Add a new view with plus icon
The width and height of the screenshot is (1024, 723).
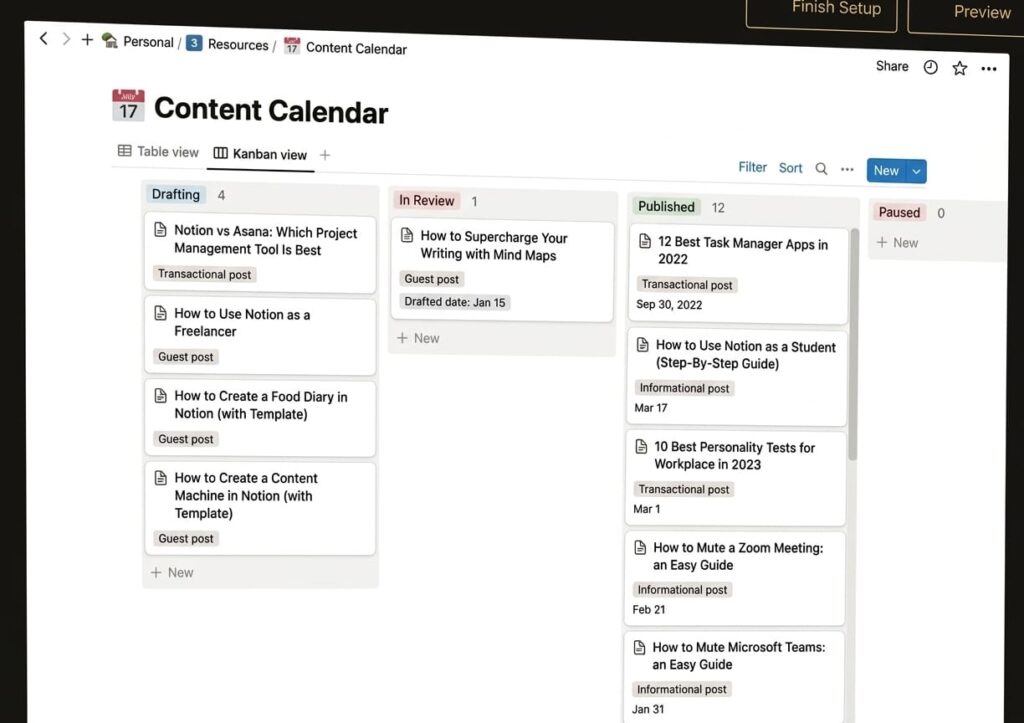325,155
